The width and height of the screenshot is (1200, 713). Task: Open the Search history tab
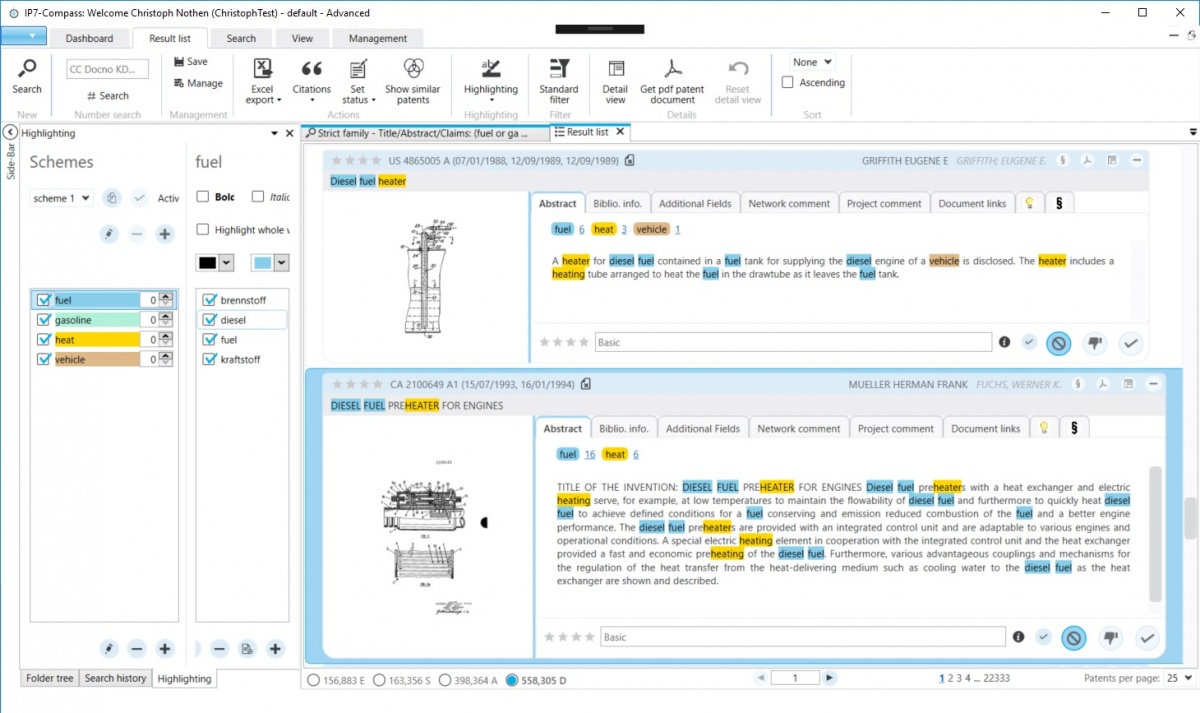point(115,678)
